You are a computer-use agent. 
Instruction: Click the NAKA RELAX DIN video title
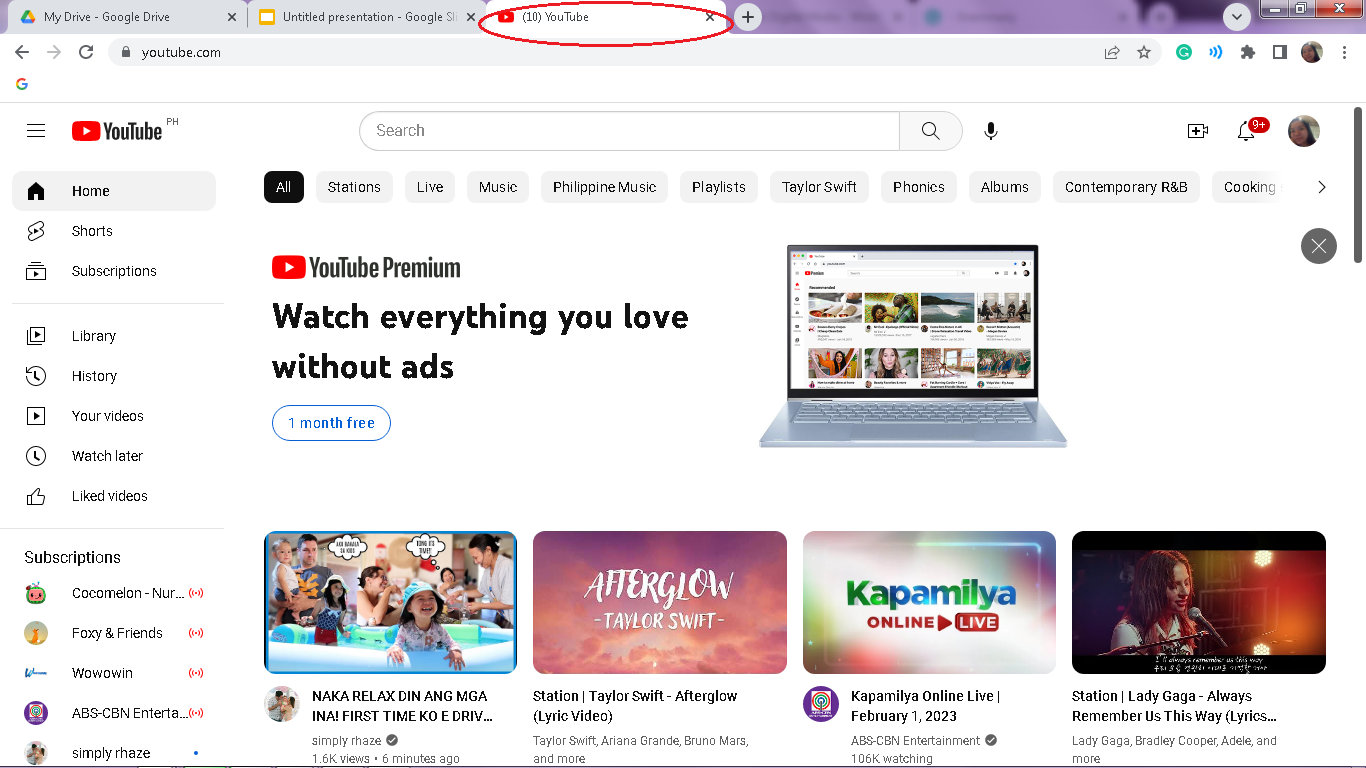coord(402,706)
